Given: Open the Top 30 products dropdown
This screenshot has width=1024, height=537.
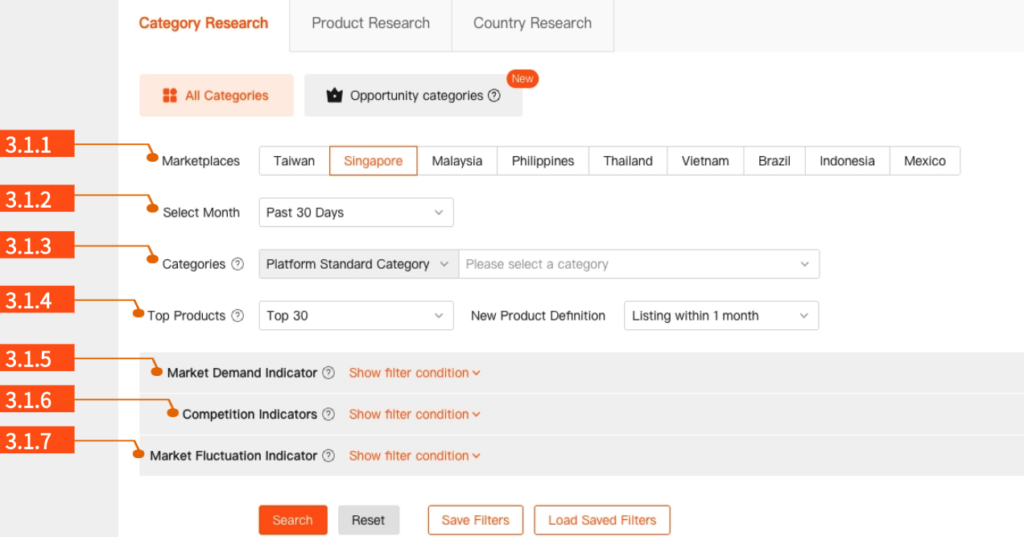Looking at the screenshot, I should point(355,316).
